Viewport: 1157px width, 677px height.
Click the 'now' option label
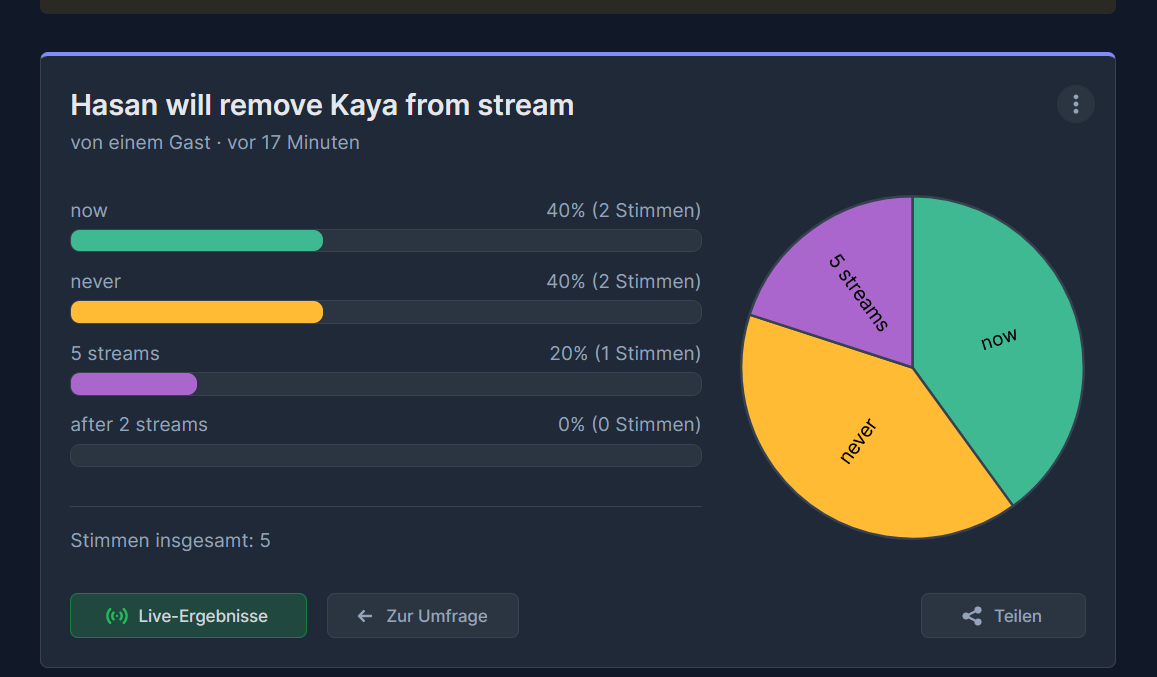pos(89,211)
